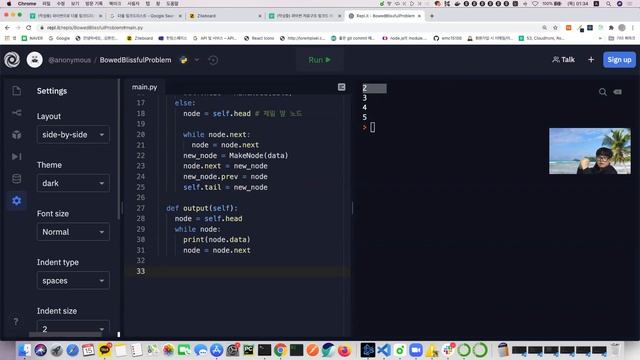
Task: Open the Apple menu
Action: 9,4
